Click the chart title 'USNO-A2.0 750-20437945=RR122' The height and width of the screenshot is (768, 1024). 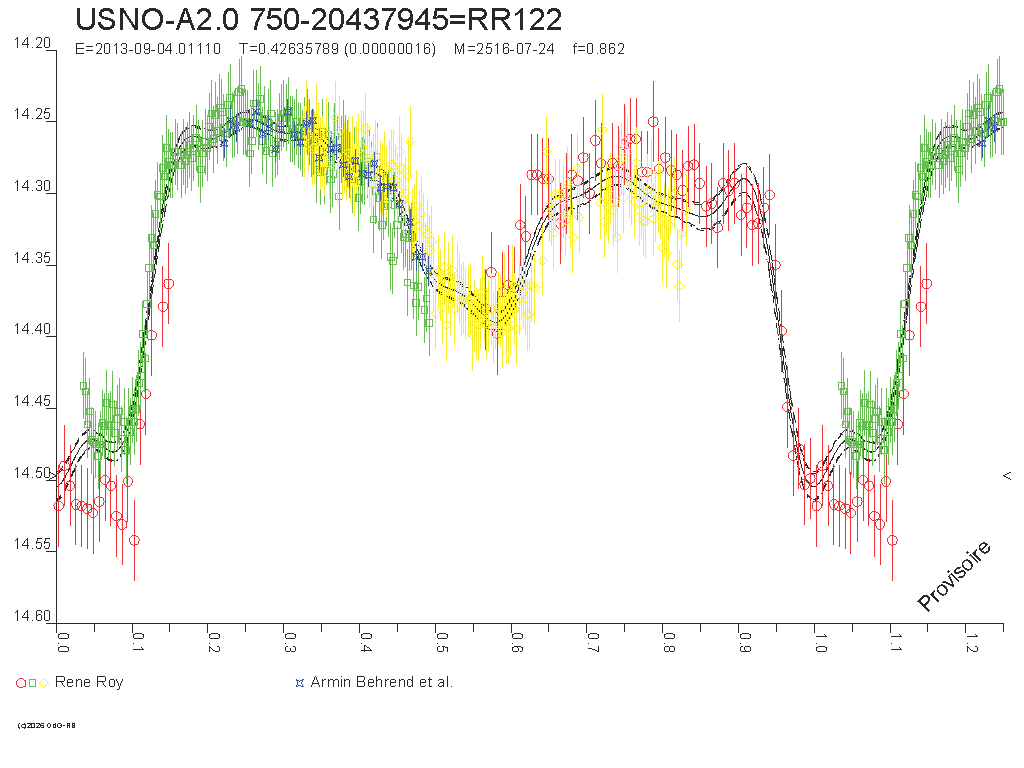click(319, 20)
